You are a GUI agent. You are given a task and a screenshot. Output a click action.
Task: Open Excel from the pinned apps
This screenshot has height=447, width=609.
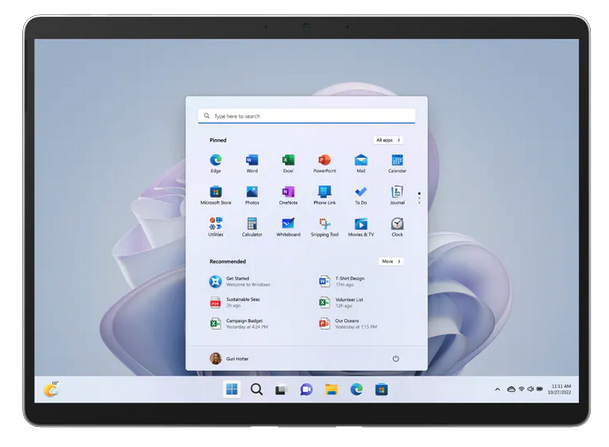288,163
